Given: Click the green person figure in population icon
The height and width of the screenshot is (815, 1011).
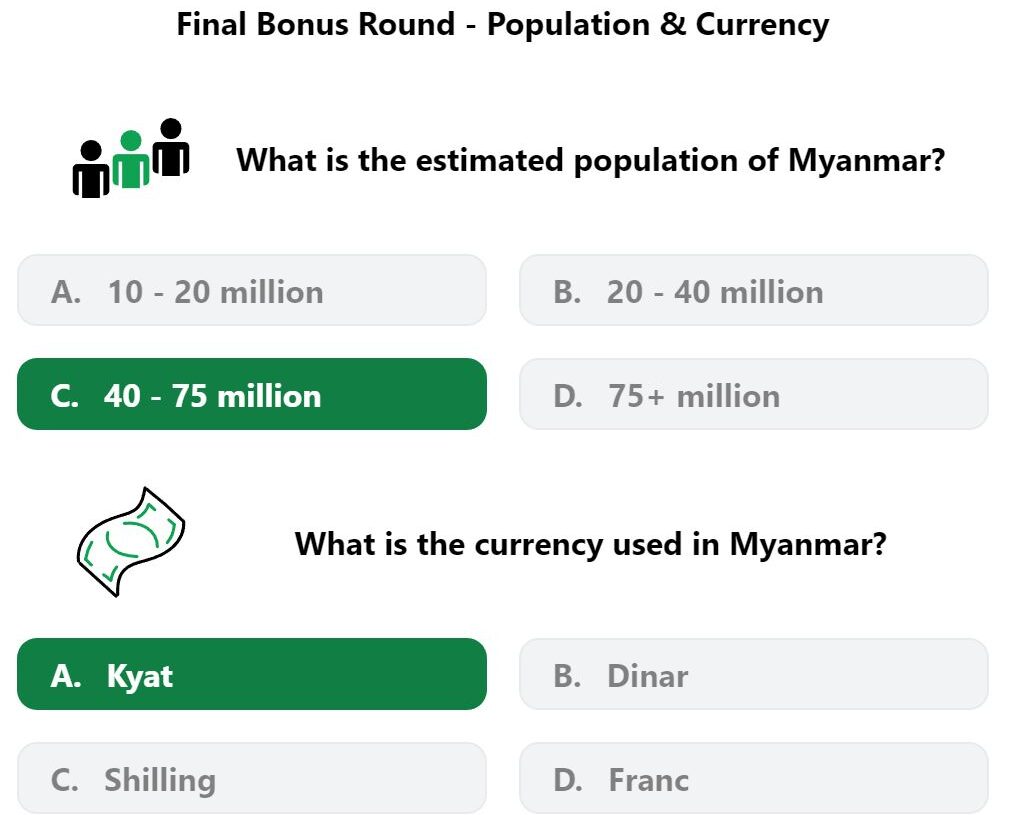Looking at the screenshot, I should tap(131, 159).
